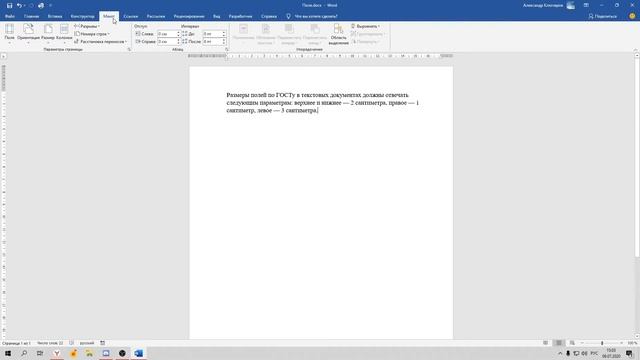Open the Поля (Margins) menu
Screen dimensions: 640x360
(9, 33)
